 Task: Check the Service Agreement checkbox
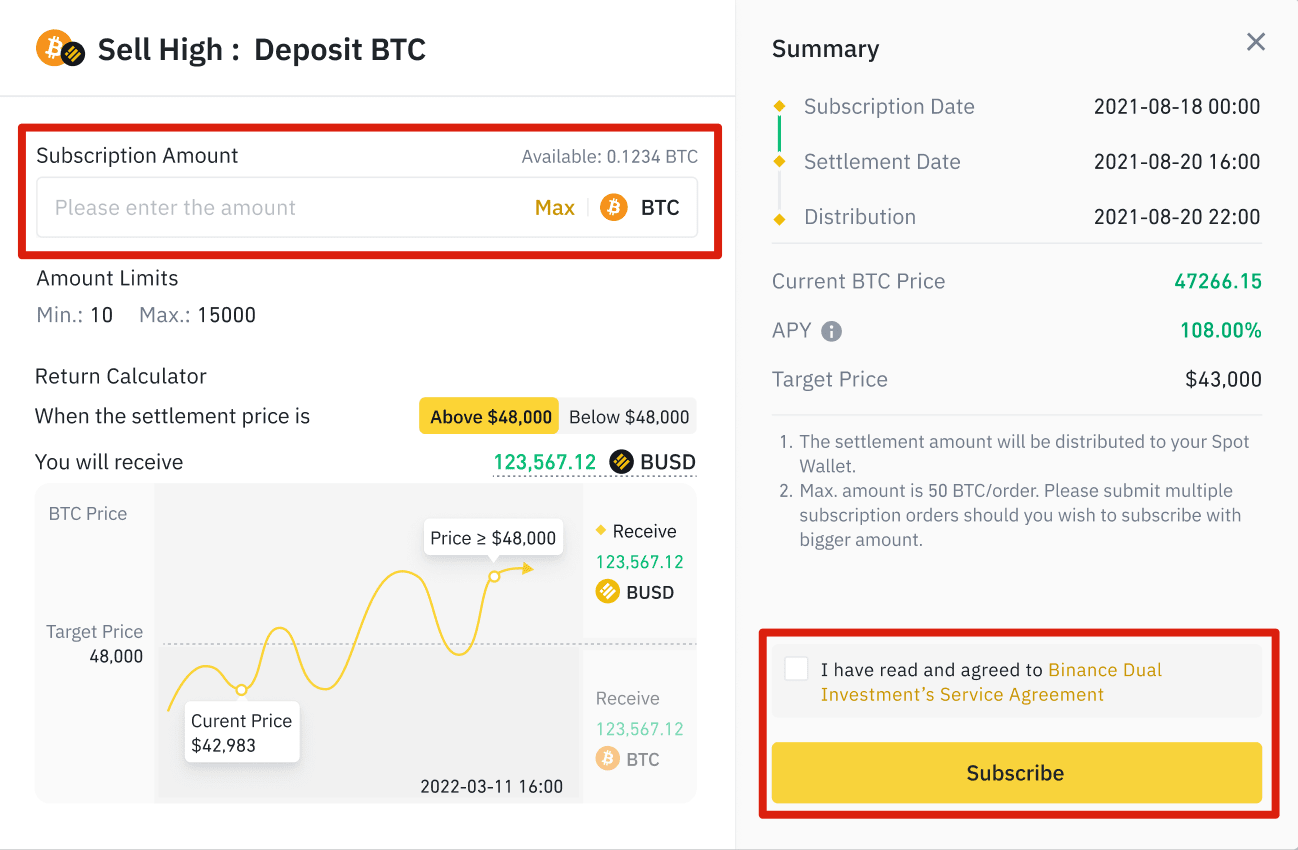(796, 669)
